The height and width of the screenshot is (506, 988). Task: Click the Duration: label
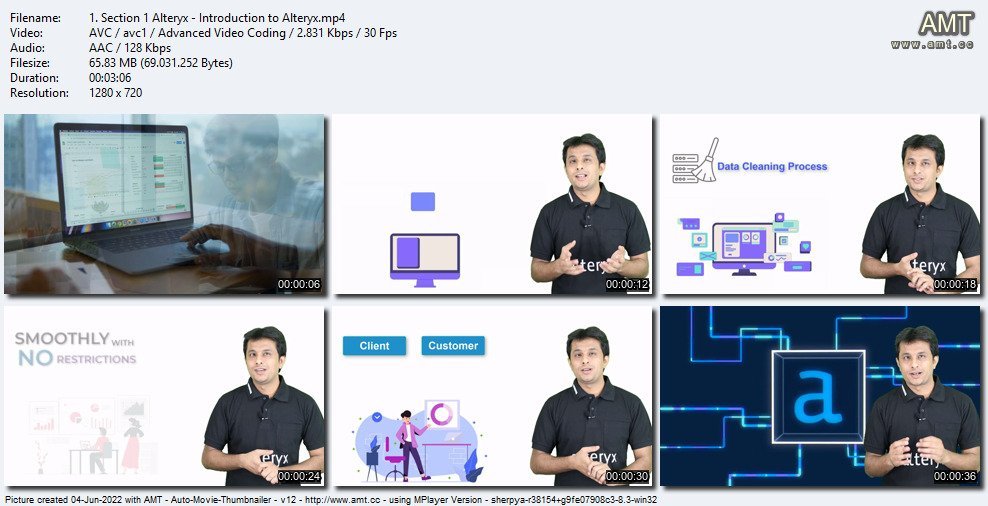tap(35, 78)
